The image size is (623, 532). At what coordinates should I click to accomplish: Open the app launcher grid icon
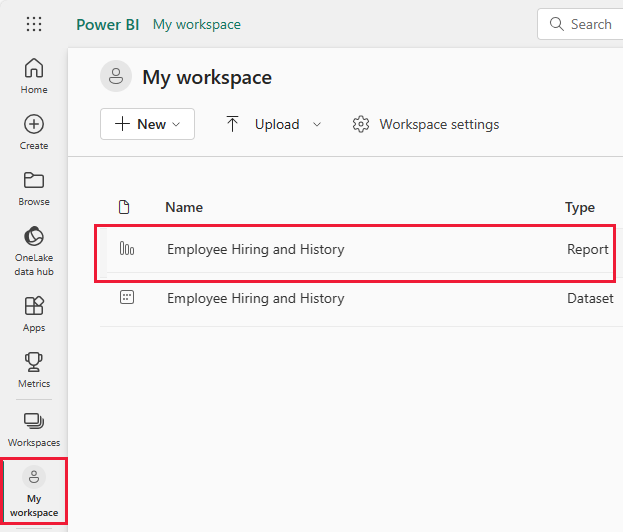[34, 24]
